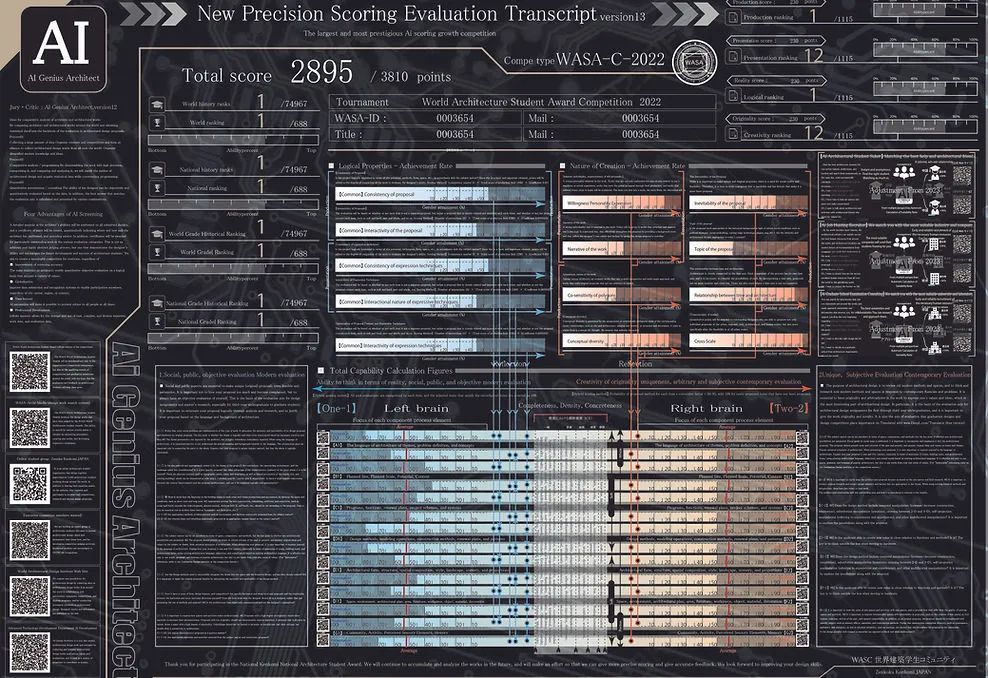The width and height of the screenshot is (988, 678).
Task: Click the ability percent bar under National ranking
Action: coord(233,205)
